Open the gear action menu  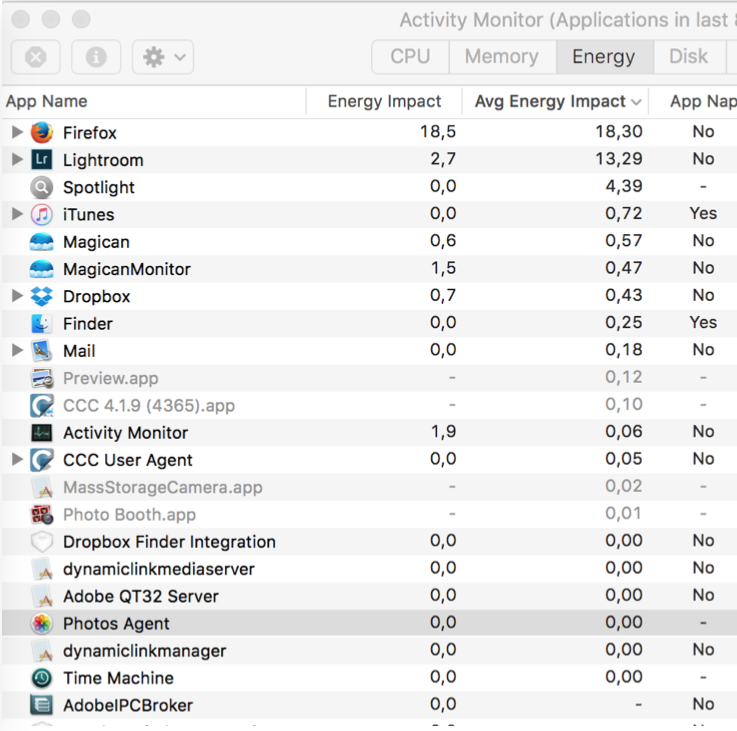(x=163, y=57)
